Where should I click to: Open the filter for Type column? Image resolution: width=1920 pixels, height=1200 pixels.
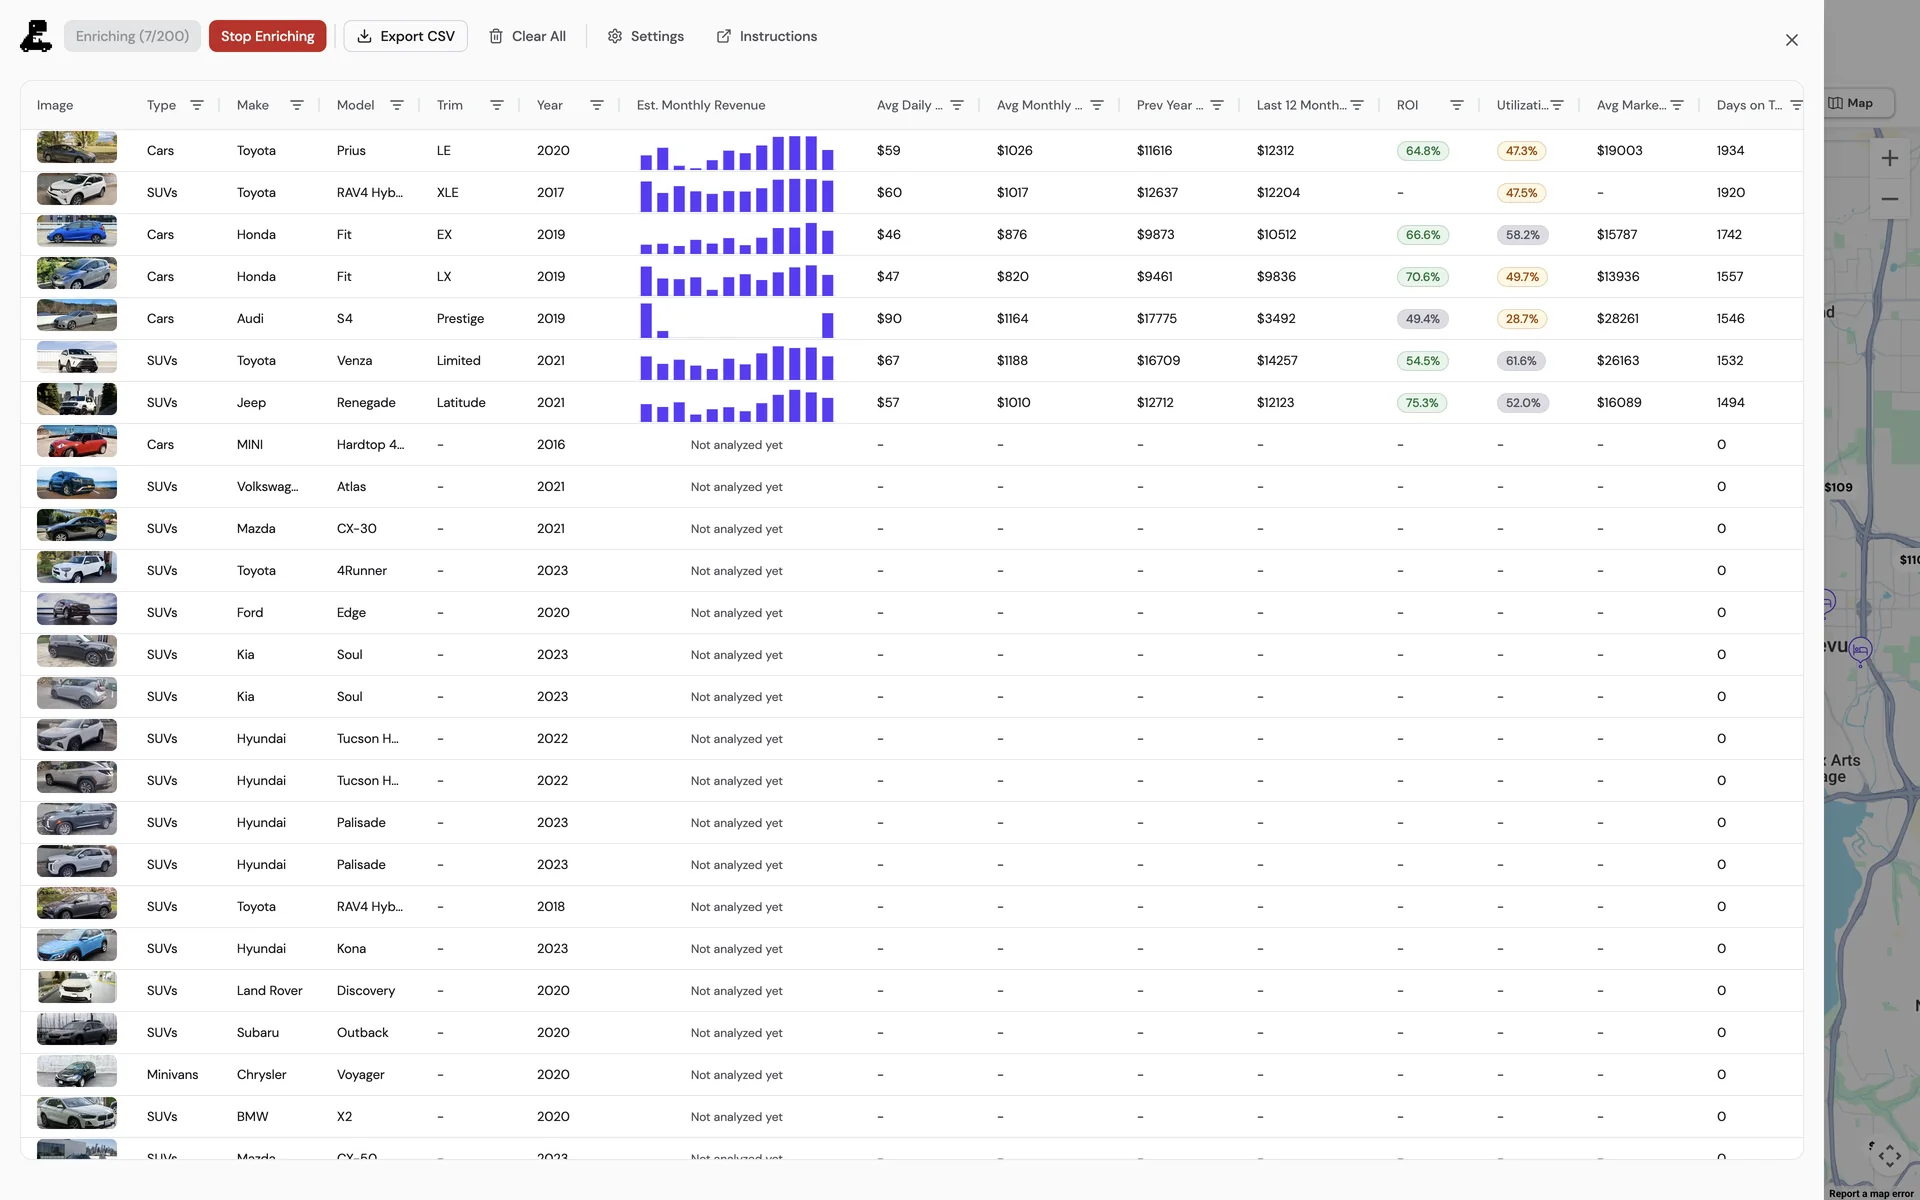click(197, 105)
